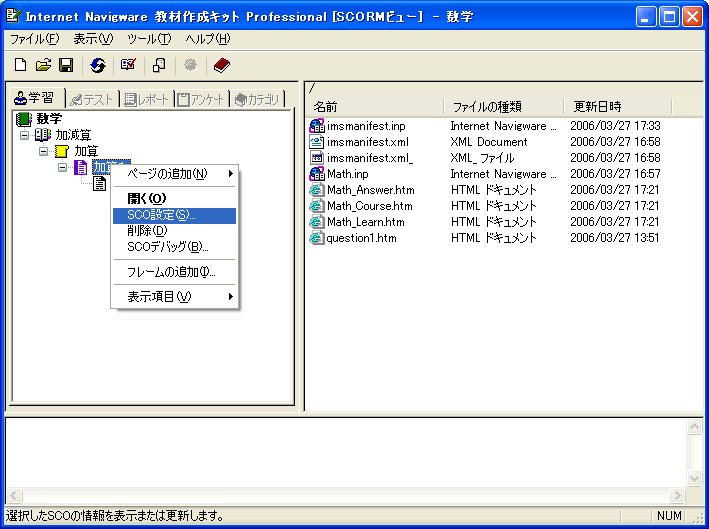
Task: Expand the 表示項目(V) submenu
Action: click(175, 297)
